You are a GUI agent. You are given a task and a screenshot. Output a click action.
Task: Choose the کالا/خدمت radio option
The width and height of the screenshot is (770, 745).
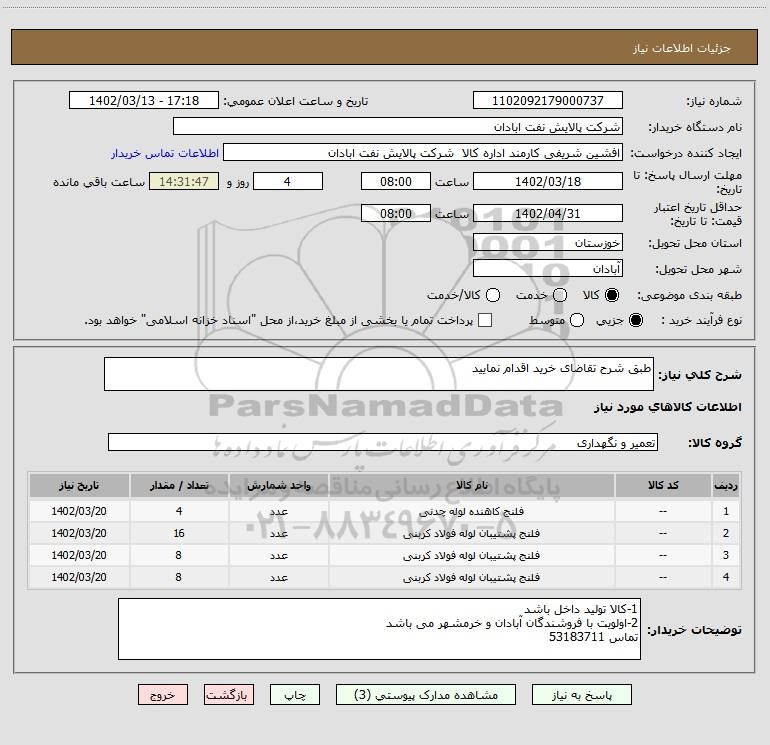[x=493, y=295]
